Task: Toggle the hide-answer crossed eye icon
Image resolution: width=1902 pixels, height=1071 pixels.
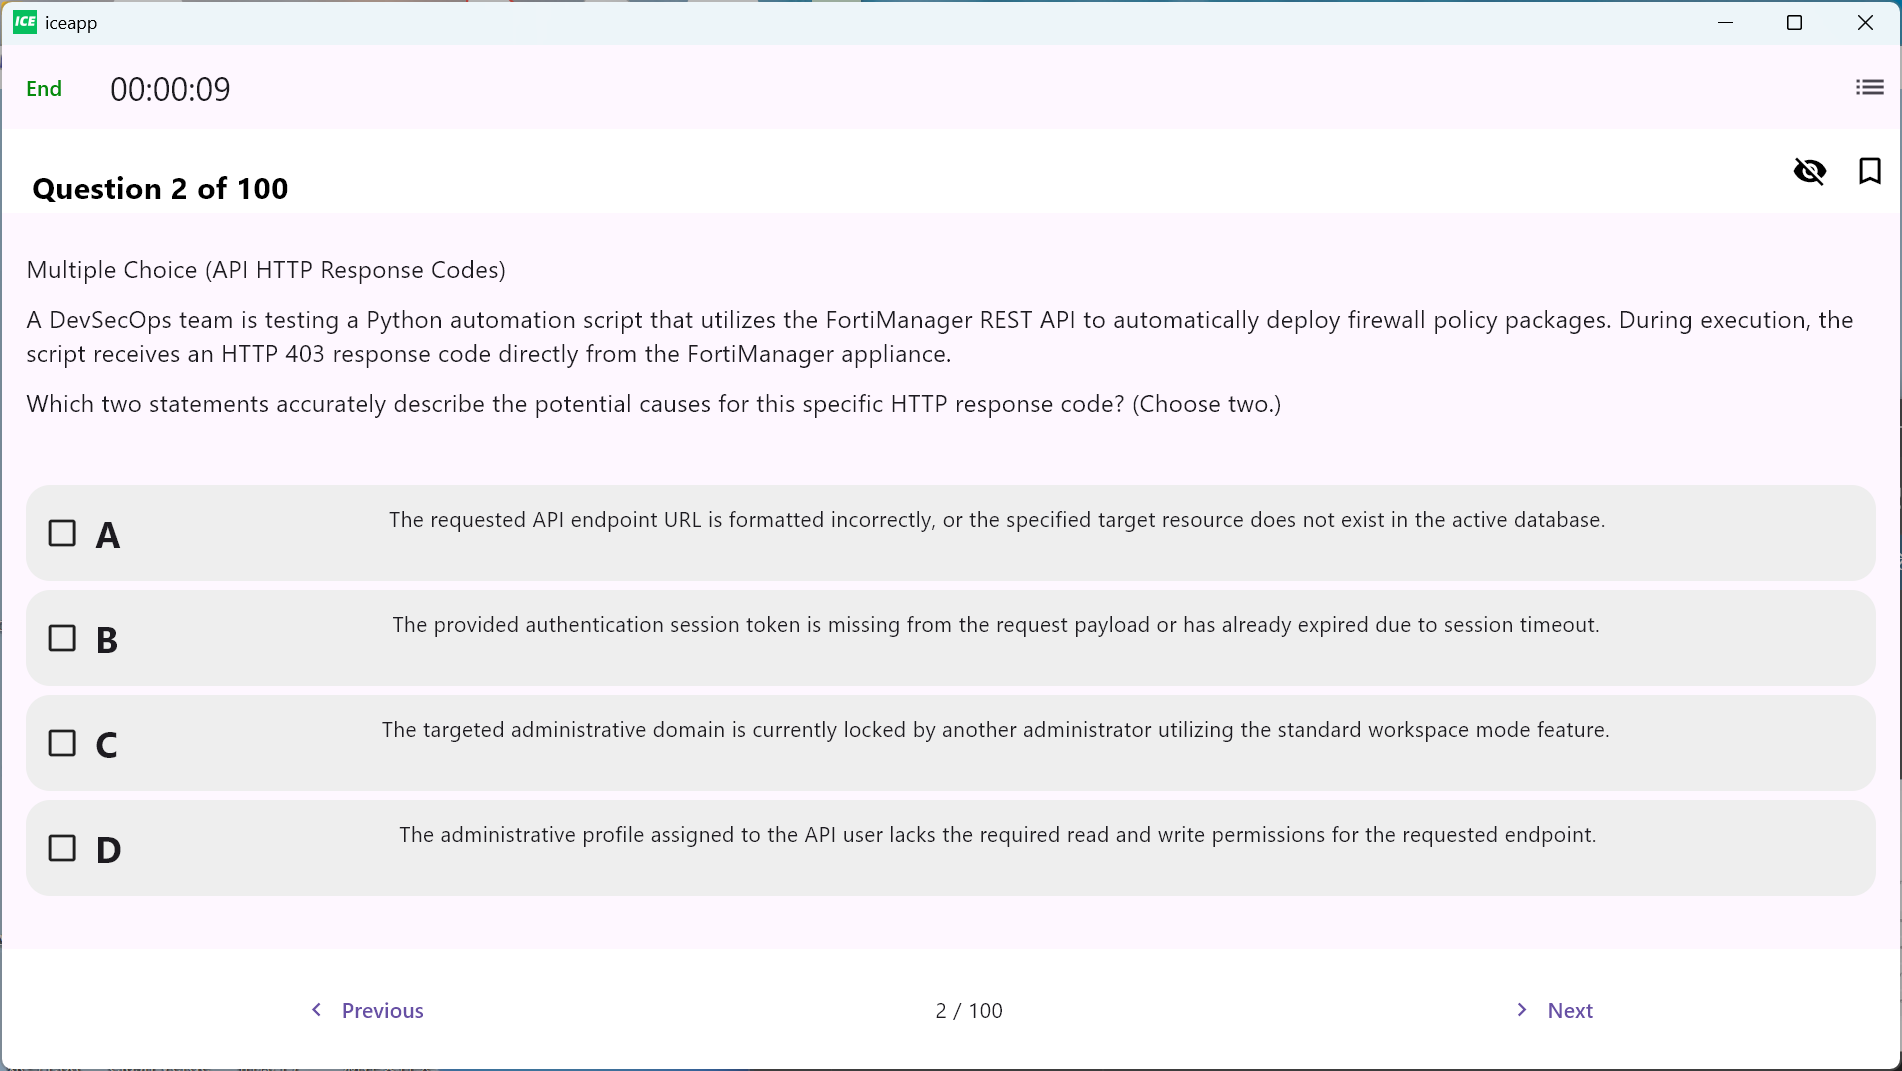Action: click(1809, 171)
